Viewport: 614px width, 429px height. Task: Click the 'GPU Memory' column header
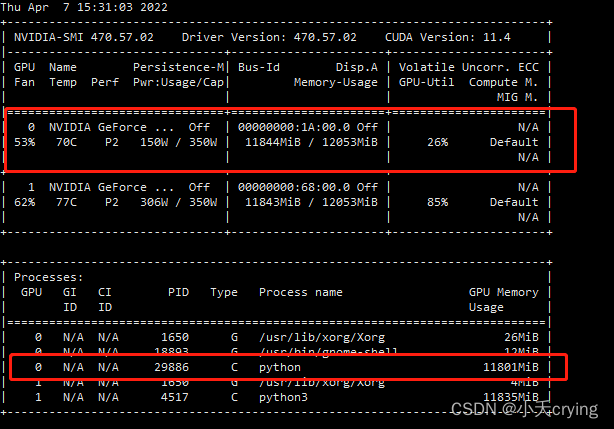click(504, 292)
